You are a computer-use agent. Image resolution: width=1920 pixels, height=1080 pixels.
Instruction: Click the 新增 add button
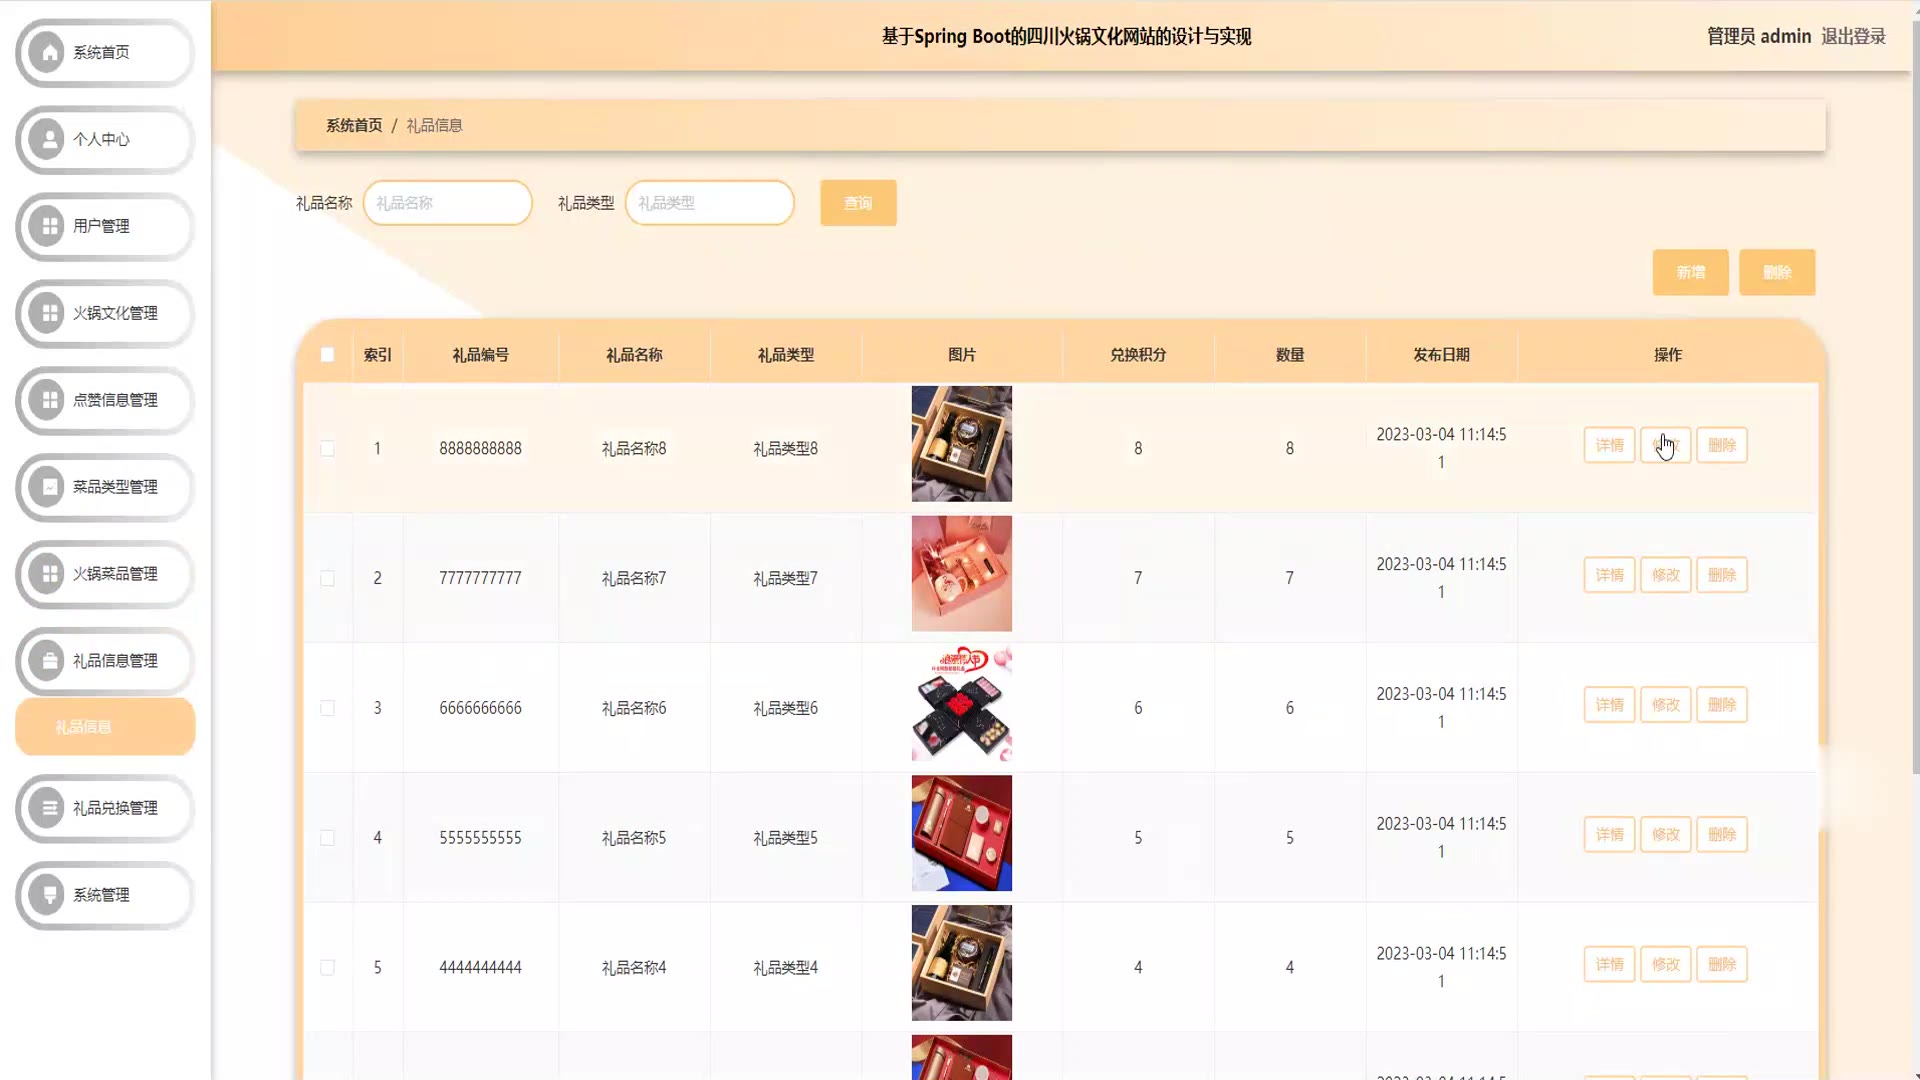(x=1690, y=273)
